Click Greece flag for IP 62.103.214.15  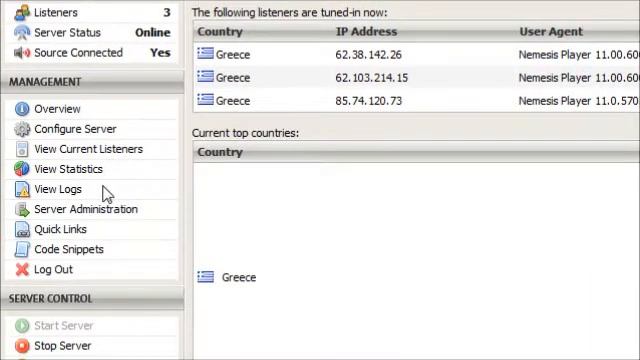click(x=205, y=76)
